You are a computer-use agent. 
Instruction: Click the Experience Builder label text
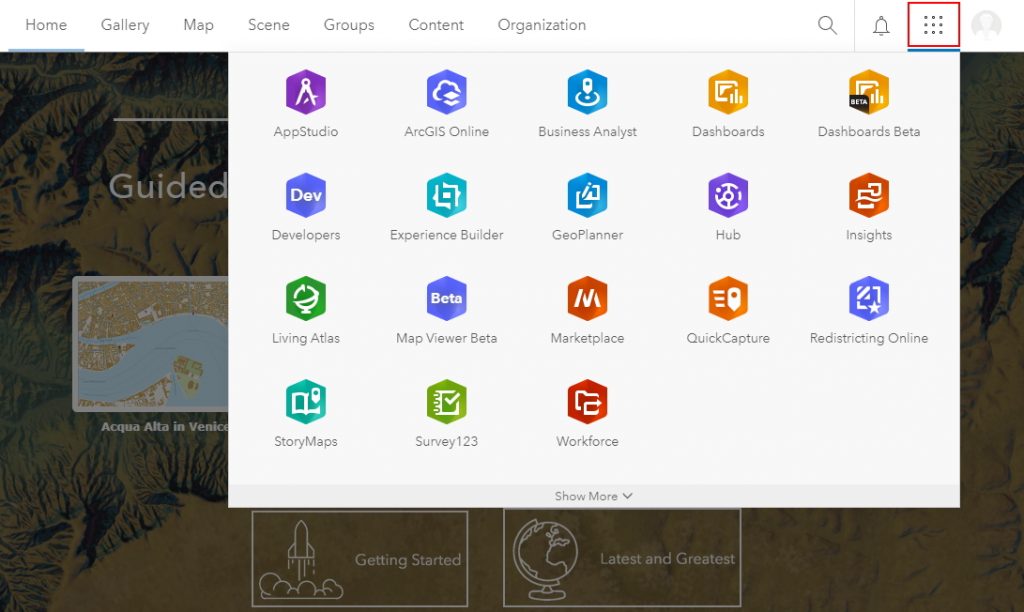click(x=447, y=234)
